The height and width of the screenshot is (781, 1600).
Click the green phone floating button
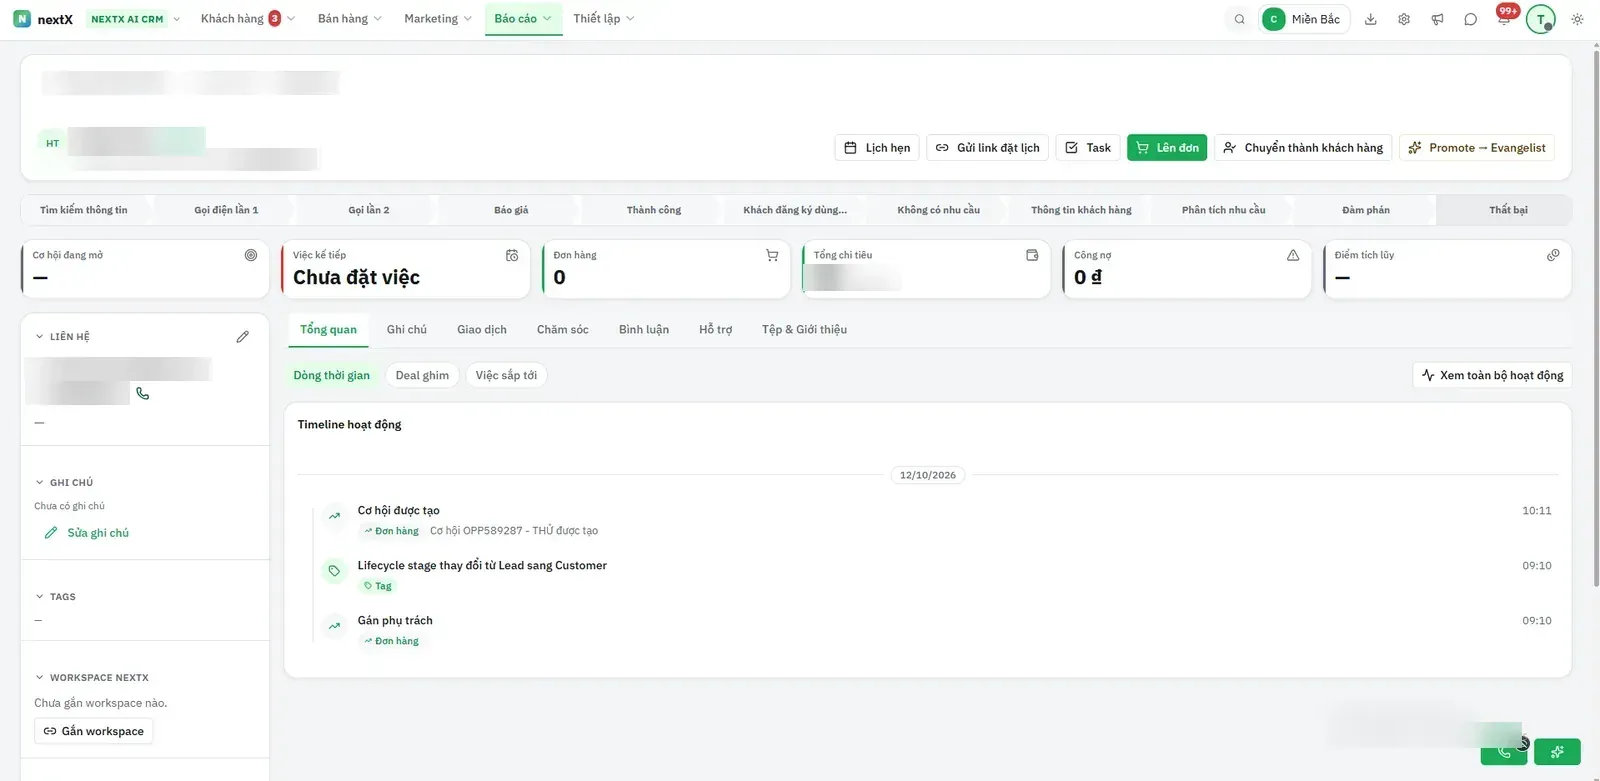[x=1504, y=752]
